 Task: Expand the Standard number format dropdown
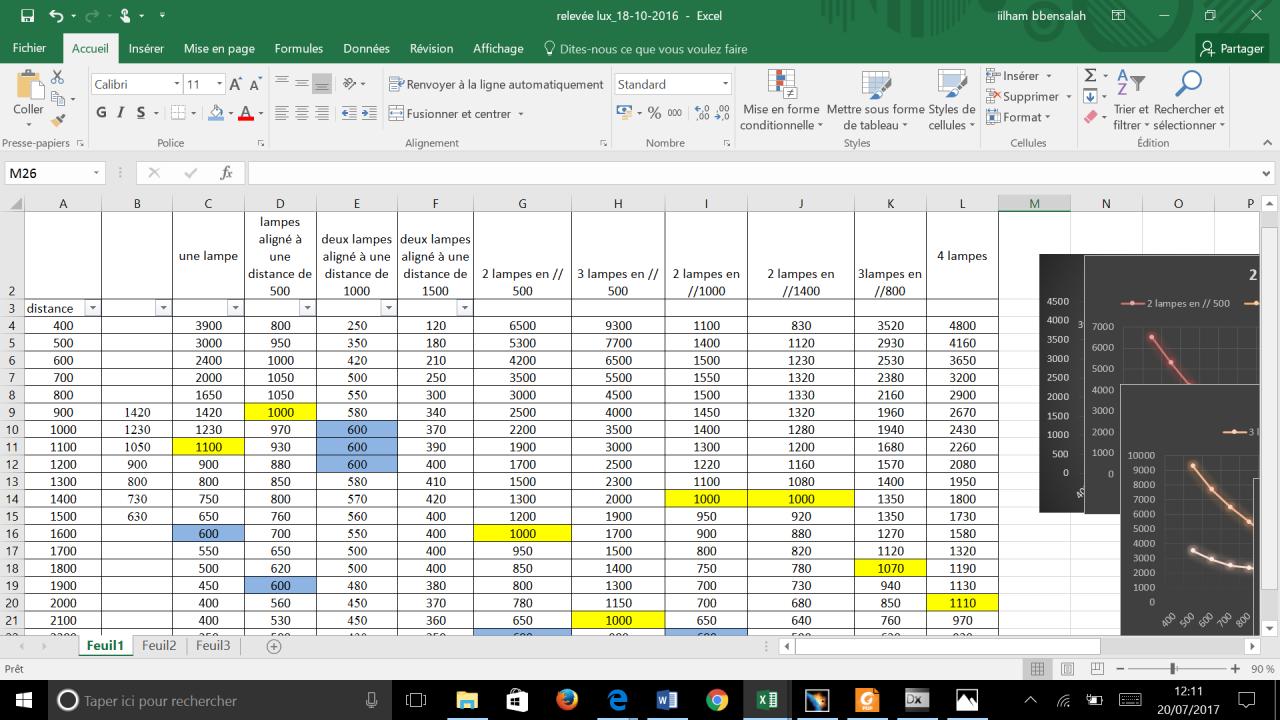coord(725,85)
